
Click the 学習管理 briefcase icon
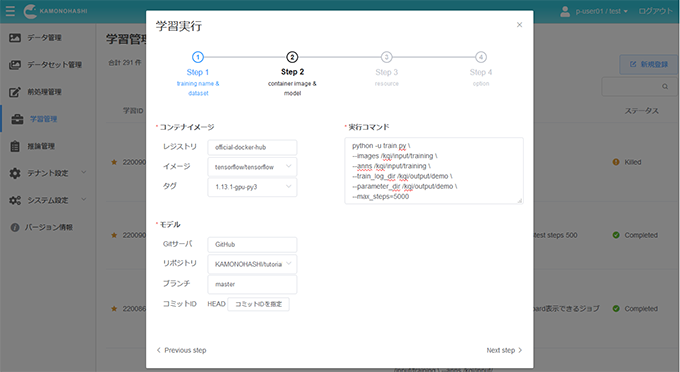click(x=17, y=119)
